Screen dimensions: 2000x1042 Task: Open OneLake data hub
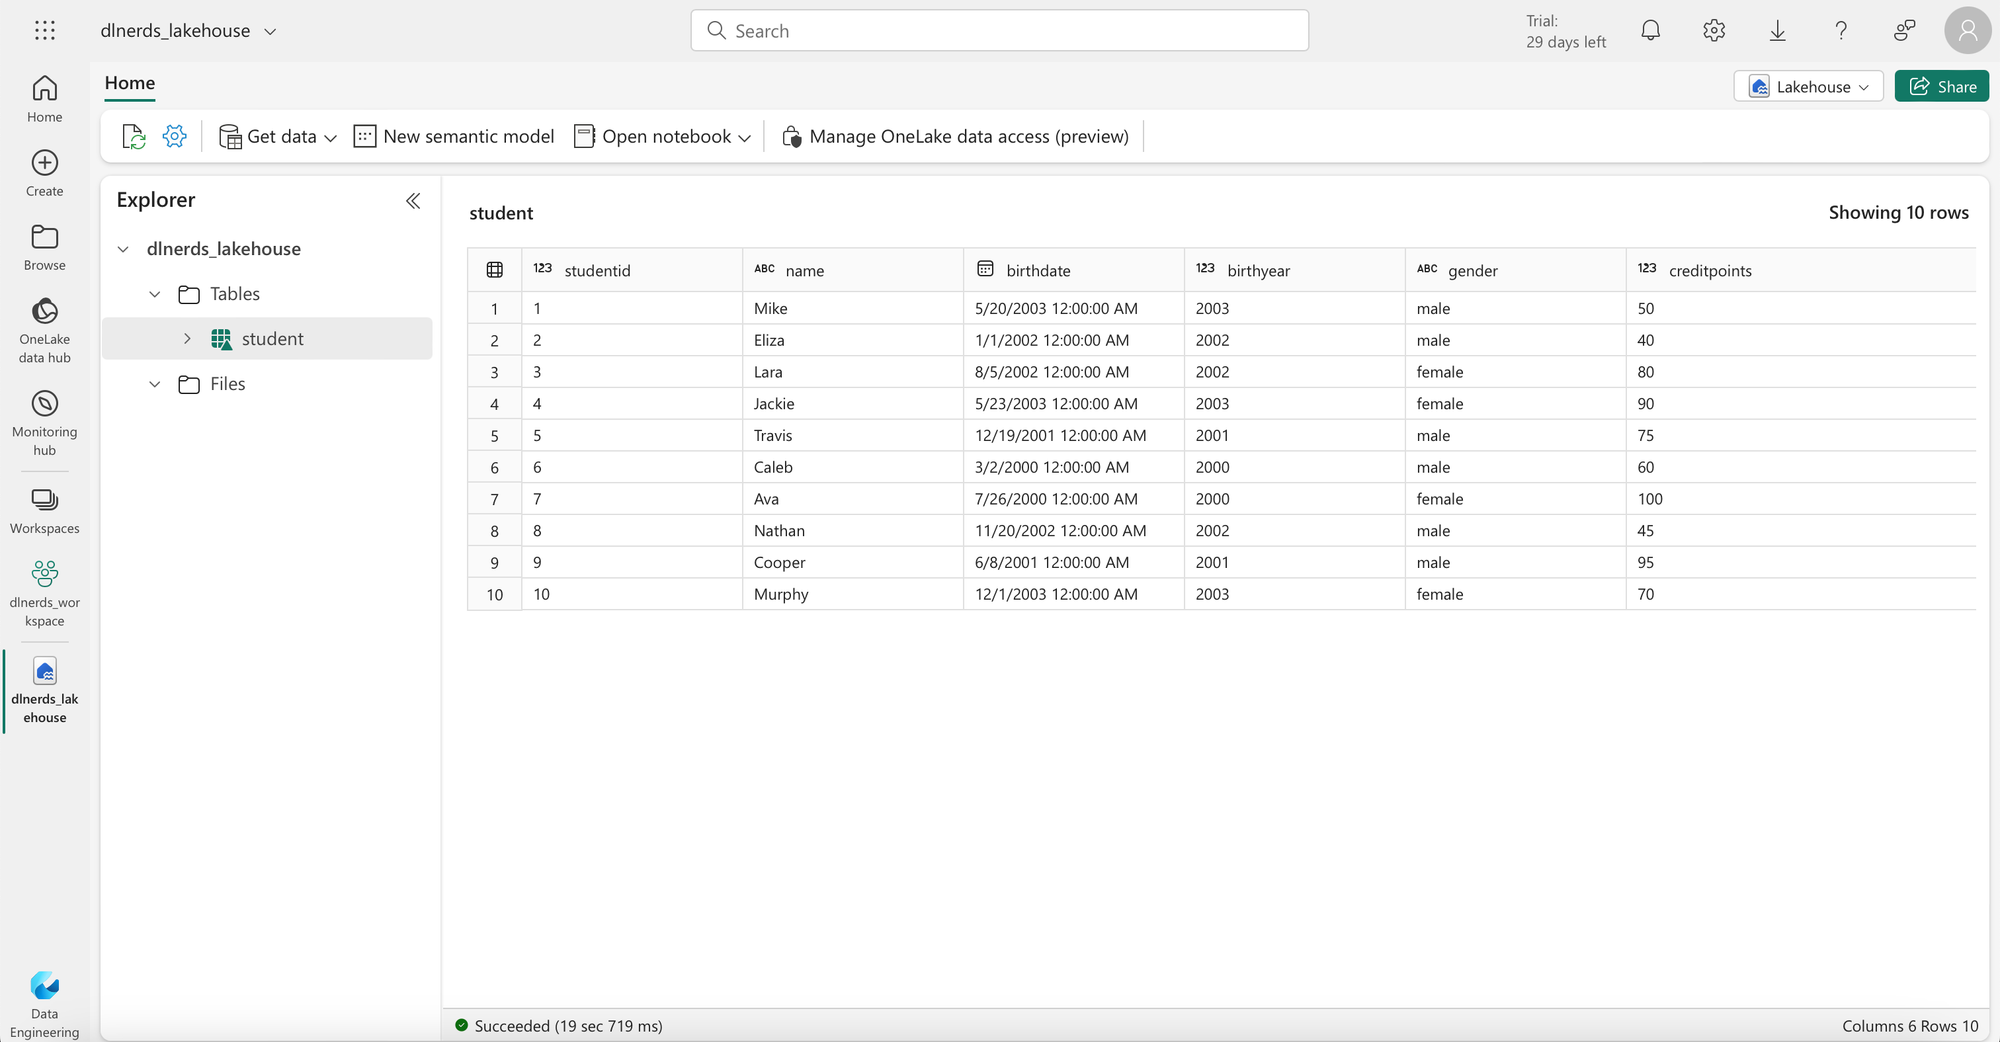[45, 331]
